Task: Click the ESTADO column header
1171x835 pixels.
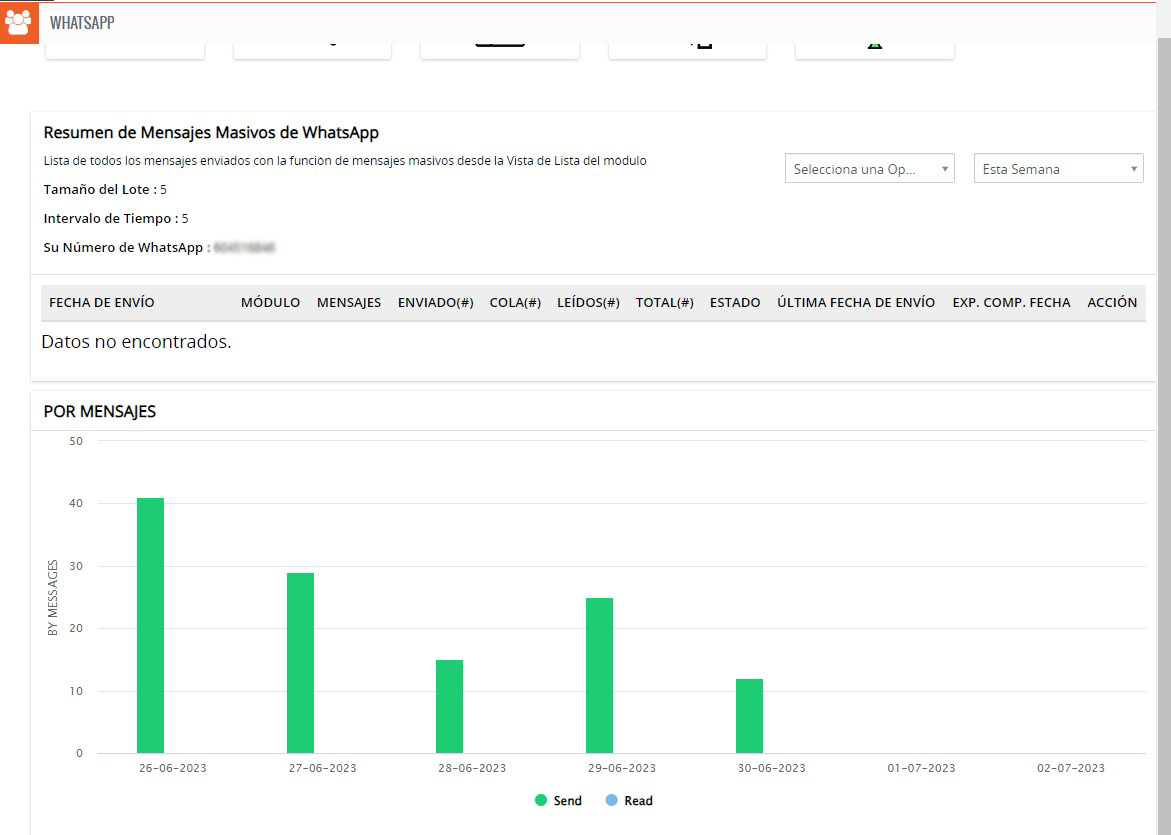Action: pos(735,302)
